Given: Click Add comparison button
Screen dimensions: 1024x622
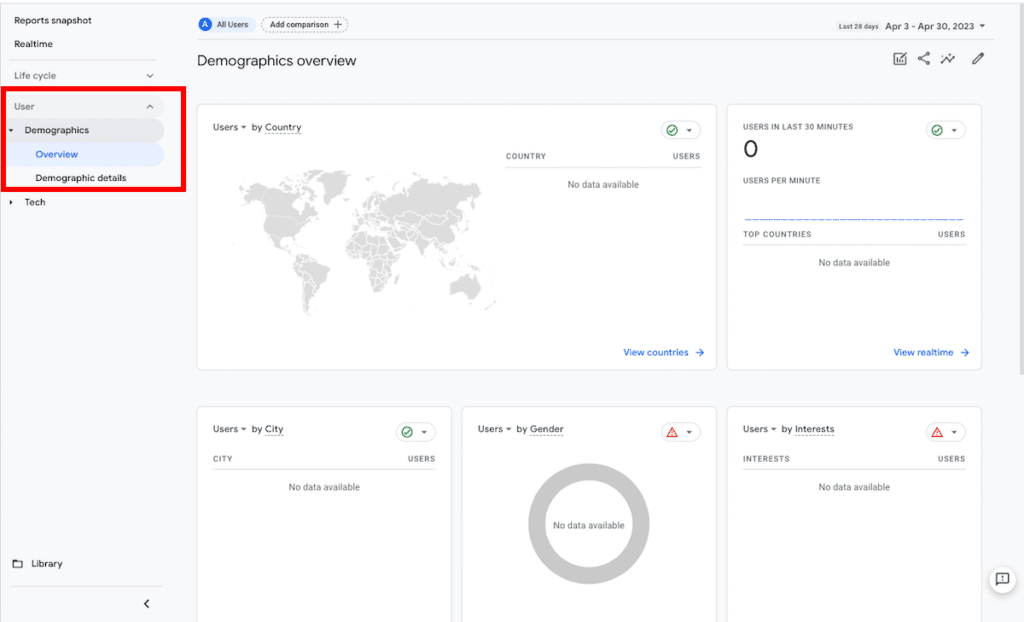Looking at the screenshot, I should tap(305, 25).
